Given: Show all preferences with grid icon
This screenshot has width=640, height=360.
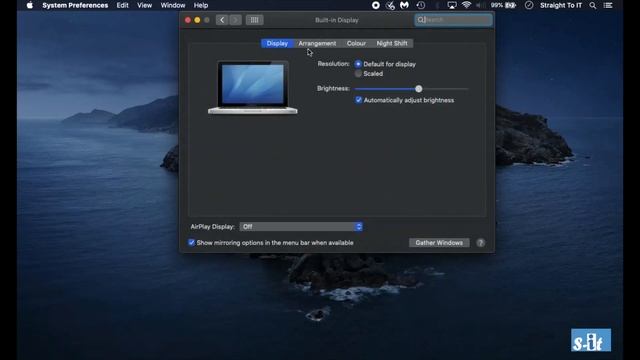Looking at the screenshot, I should click(x=254, y=20).
